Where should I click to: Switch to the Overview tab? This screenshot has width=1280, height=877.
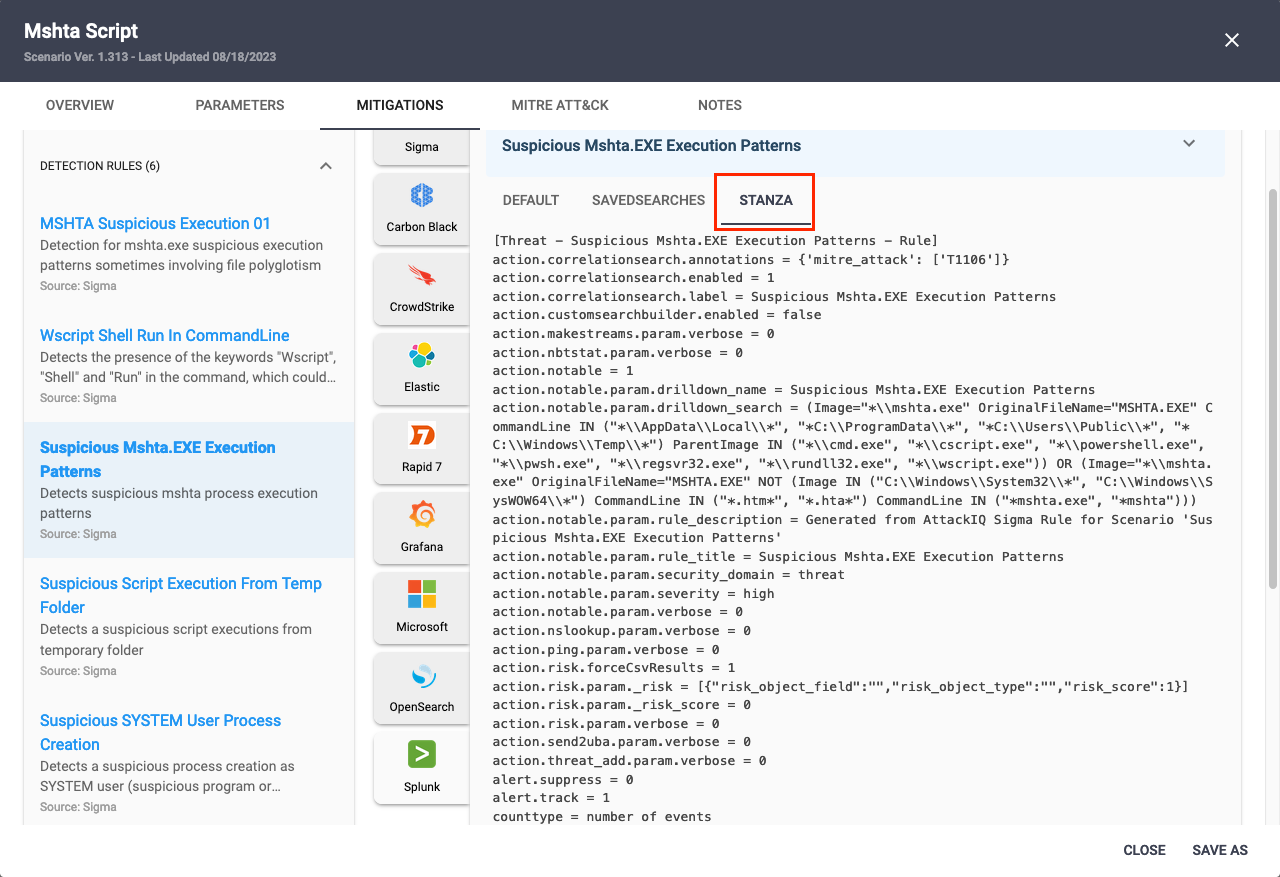click(x=80, y=105)
